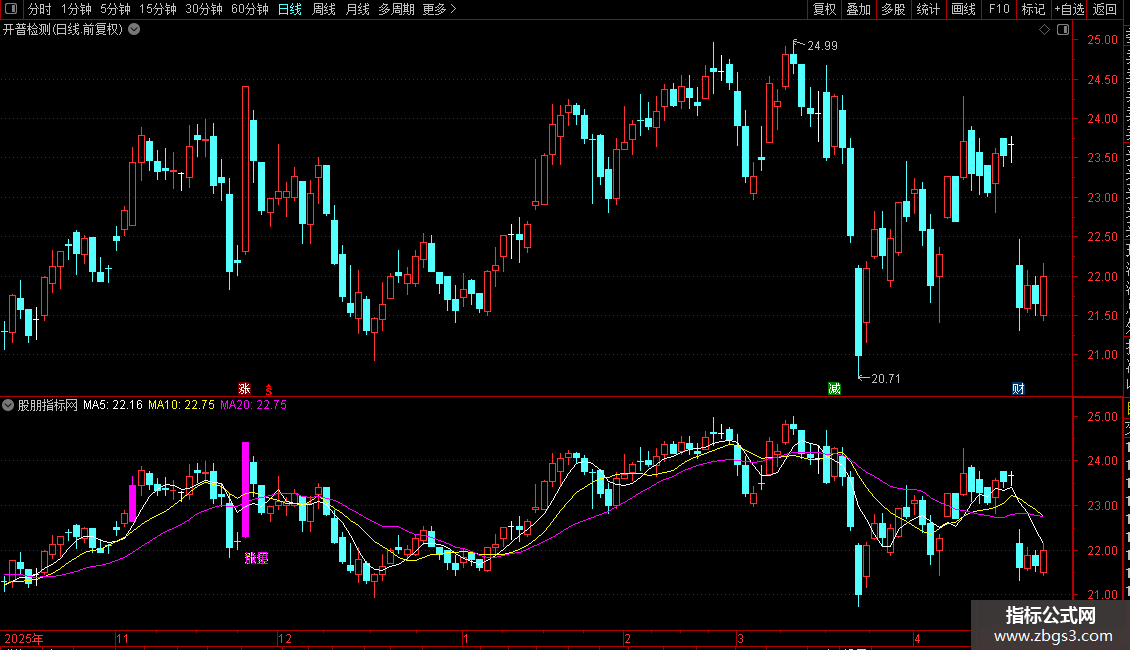Toggle the right side panel icon
The image size is (1130, 650).
coord(1063,30)
